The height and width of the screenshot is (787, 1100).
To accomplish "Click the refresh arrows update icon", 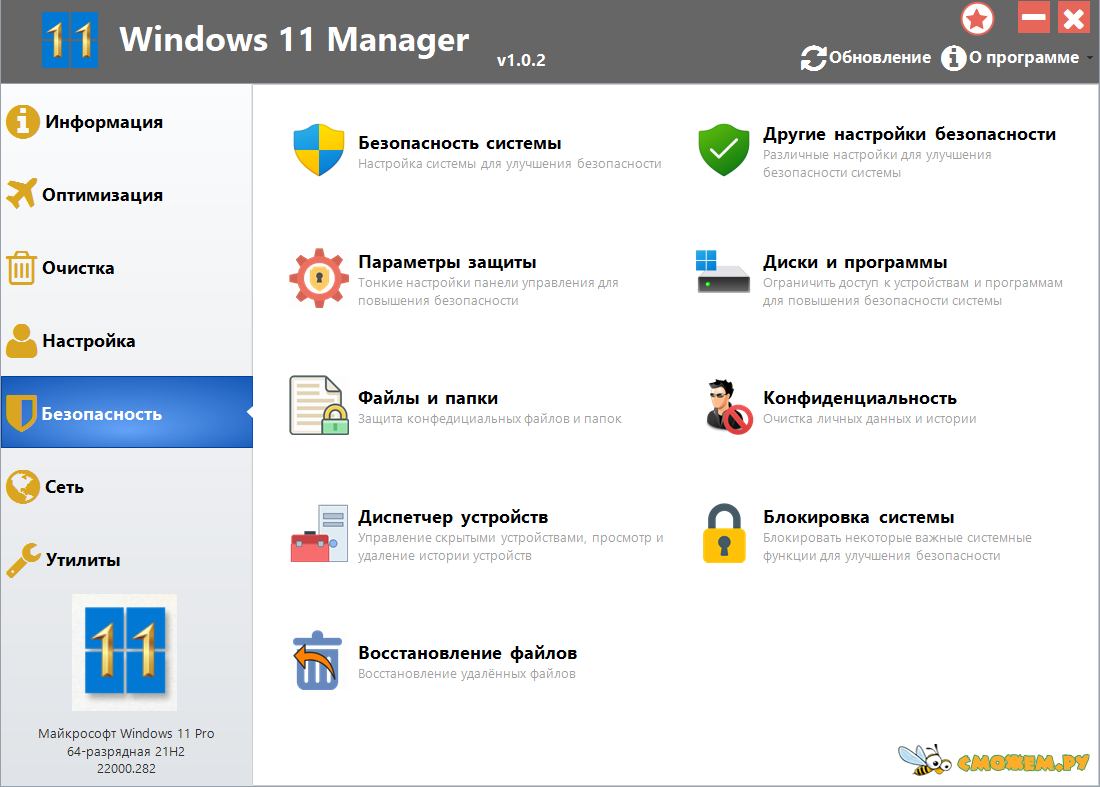I will pos(813,58).
